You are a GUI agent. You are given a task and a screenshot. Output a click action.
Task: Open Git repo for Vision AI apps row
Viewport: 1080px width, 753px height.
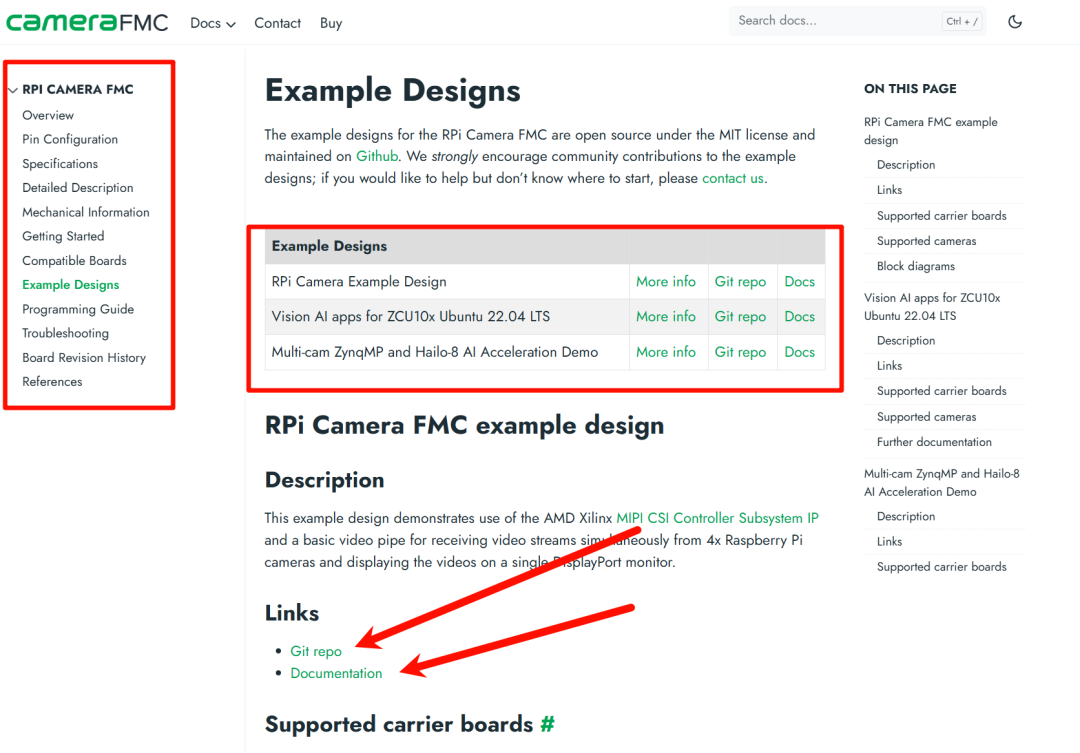click(740, 317)
